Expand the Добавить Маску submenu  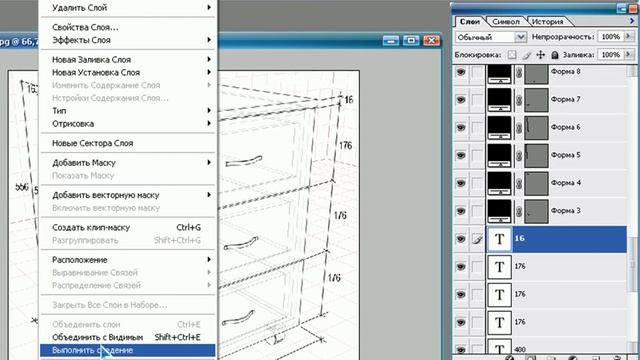[x=209, y=162]
